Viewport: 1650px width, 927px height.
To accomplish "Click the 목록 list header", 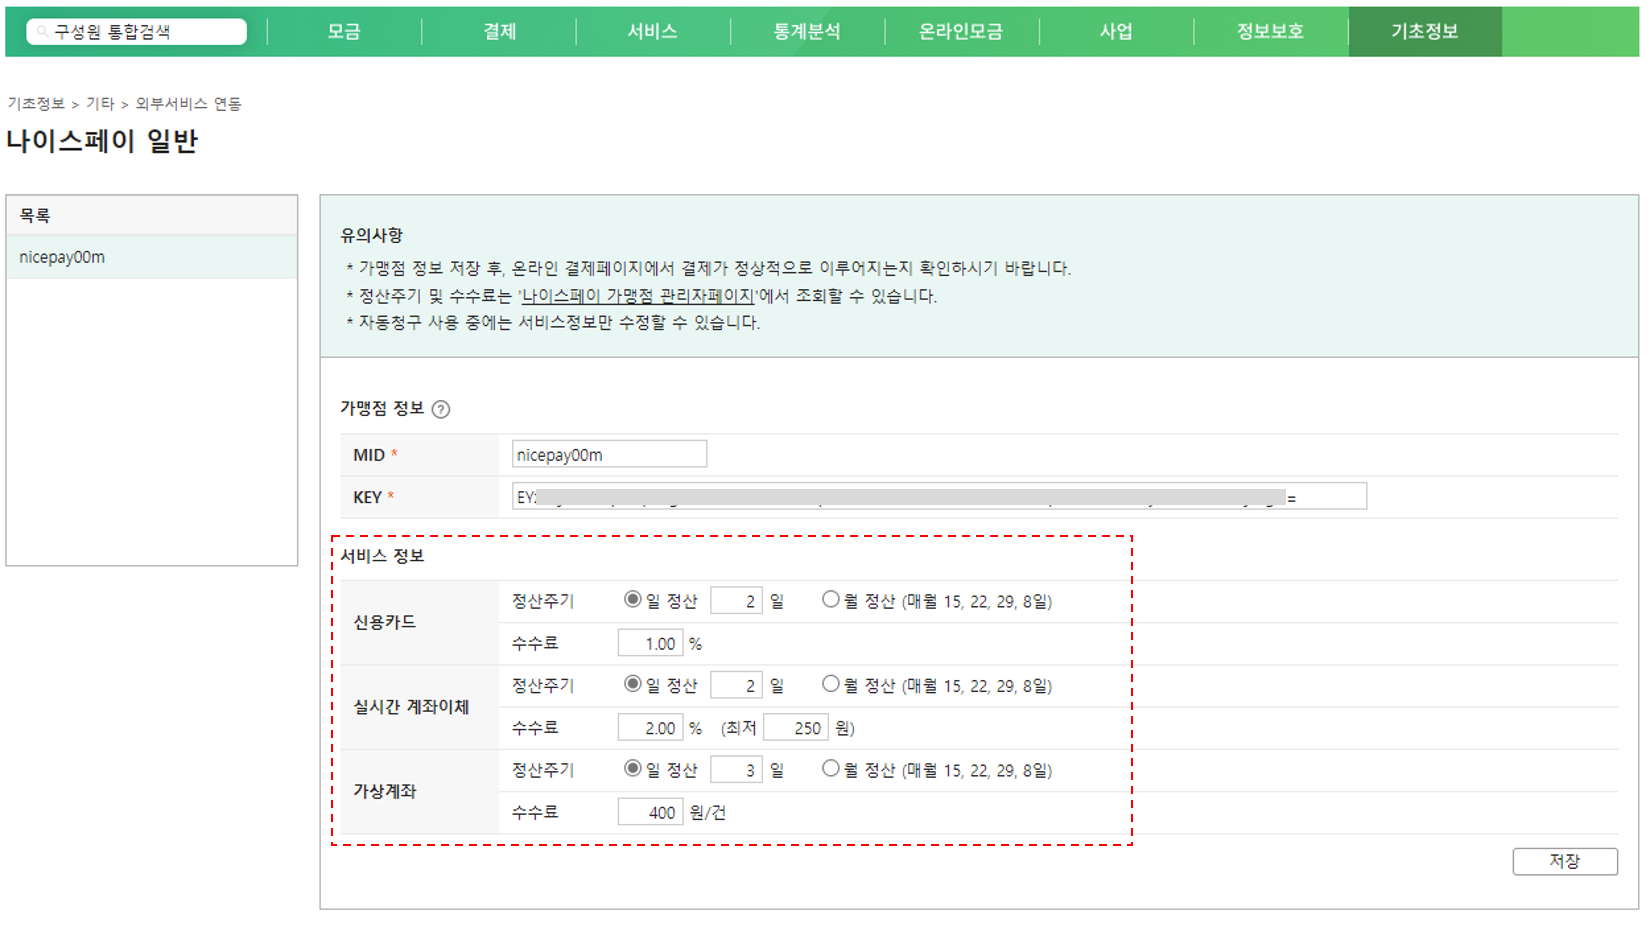I will pyautogui.click(x=152, y=215).
